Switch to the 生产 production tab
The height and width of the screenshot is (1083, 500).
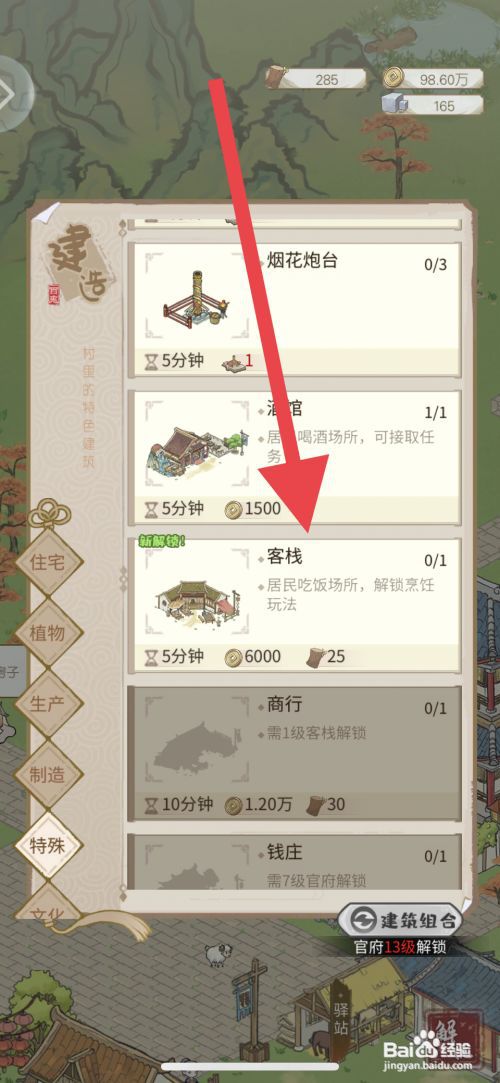coord(48,703)
